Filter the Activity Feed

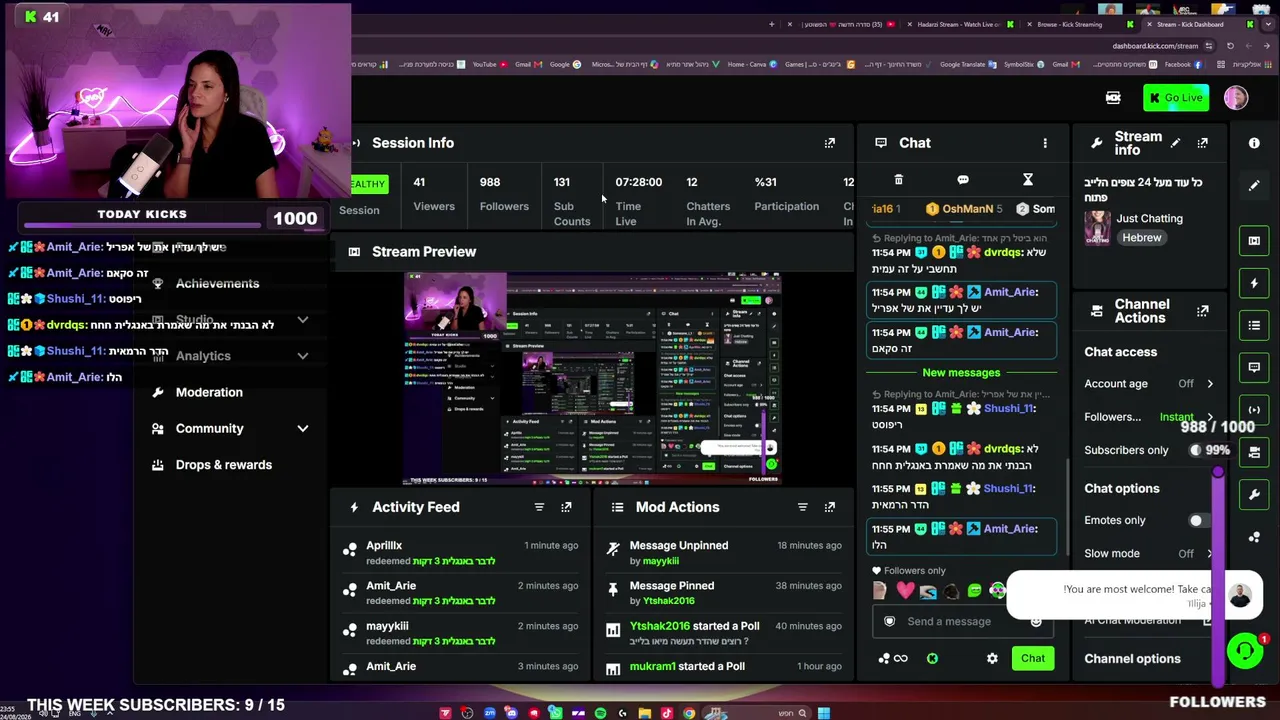539,507
